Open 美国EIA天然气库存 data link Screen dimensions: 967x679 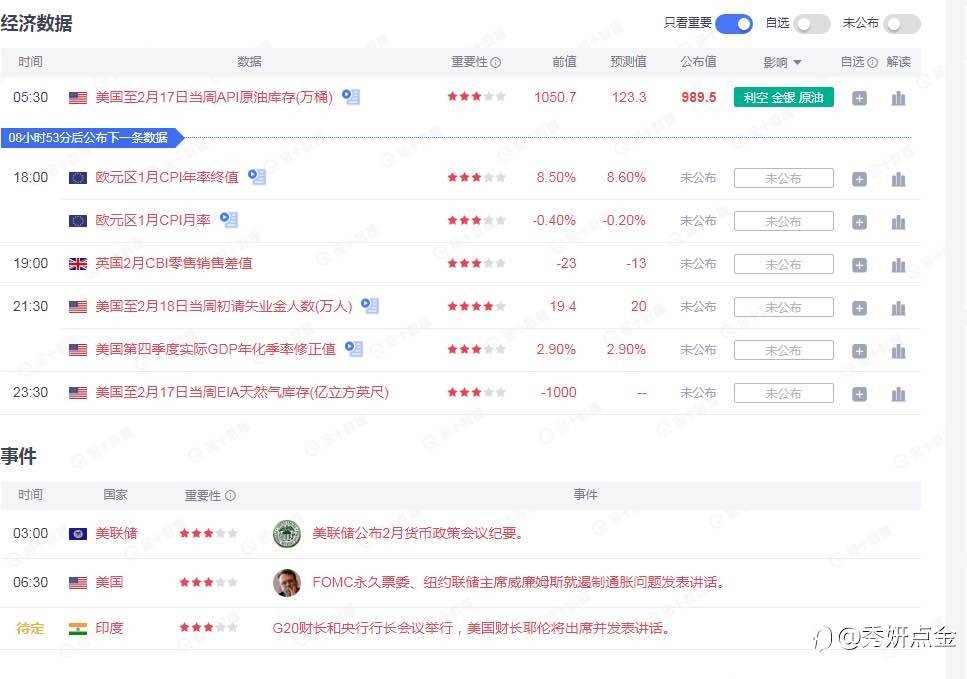(x=242, y=392)
